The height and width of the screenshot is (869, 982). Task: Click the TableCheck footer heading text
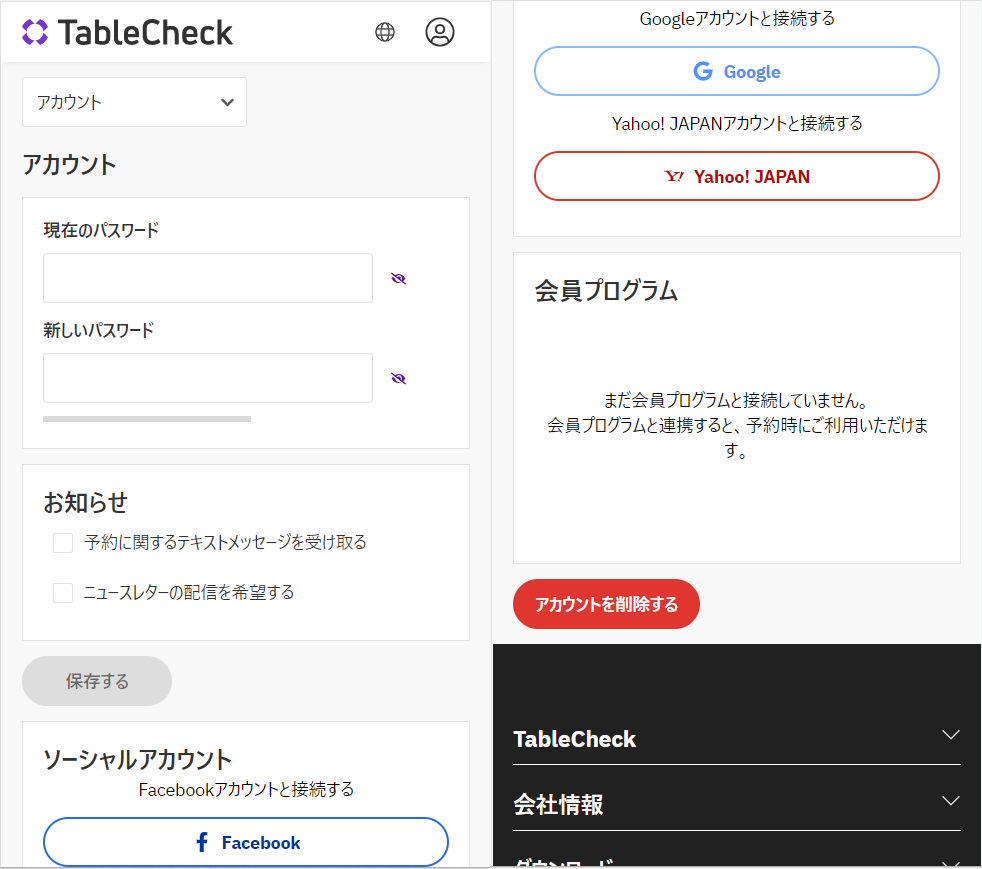[x=574, y=739]
